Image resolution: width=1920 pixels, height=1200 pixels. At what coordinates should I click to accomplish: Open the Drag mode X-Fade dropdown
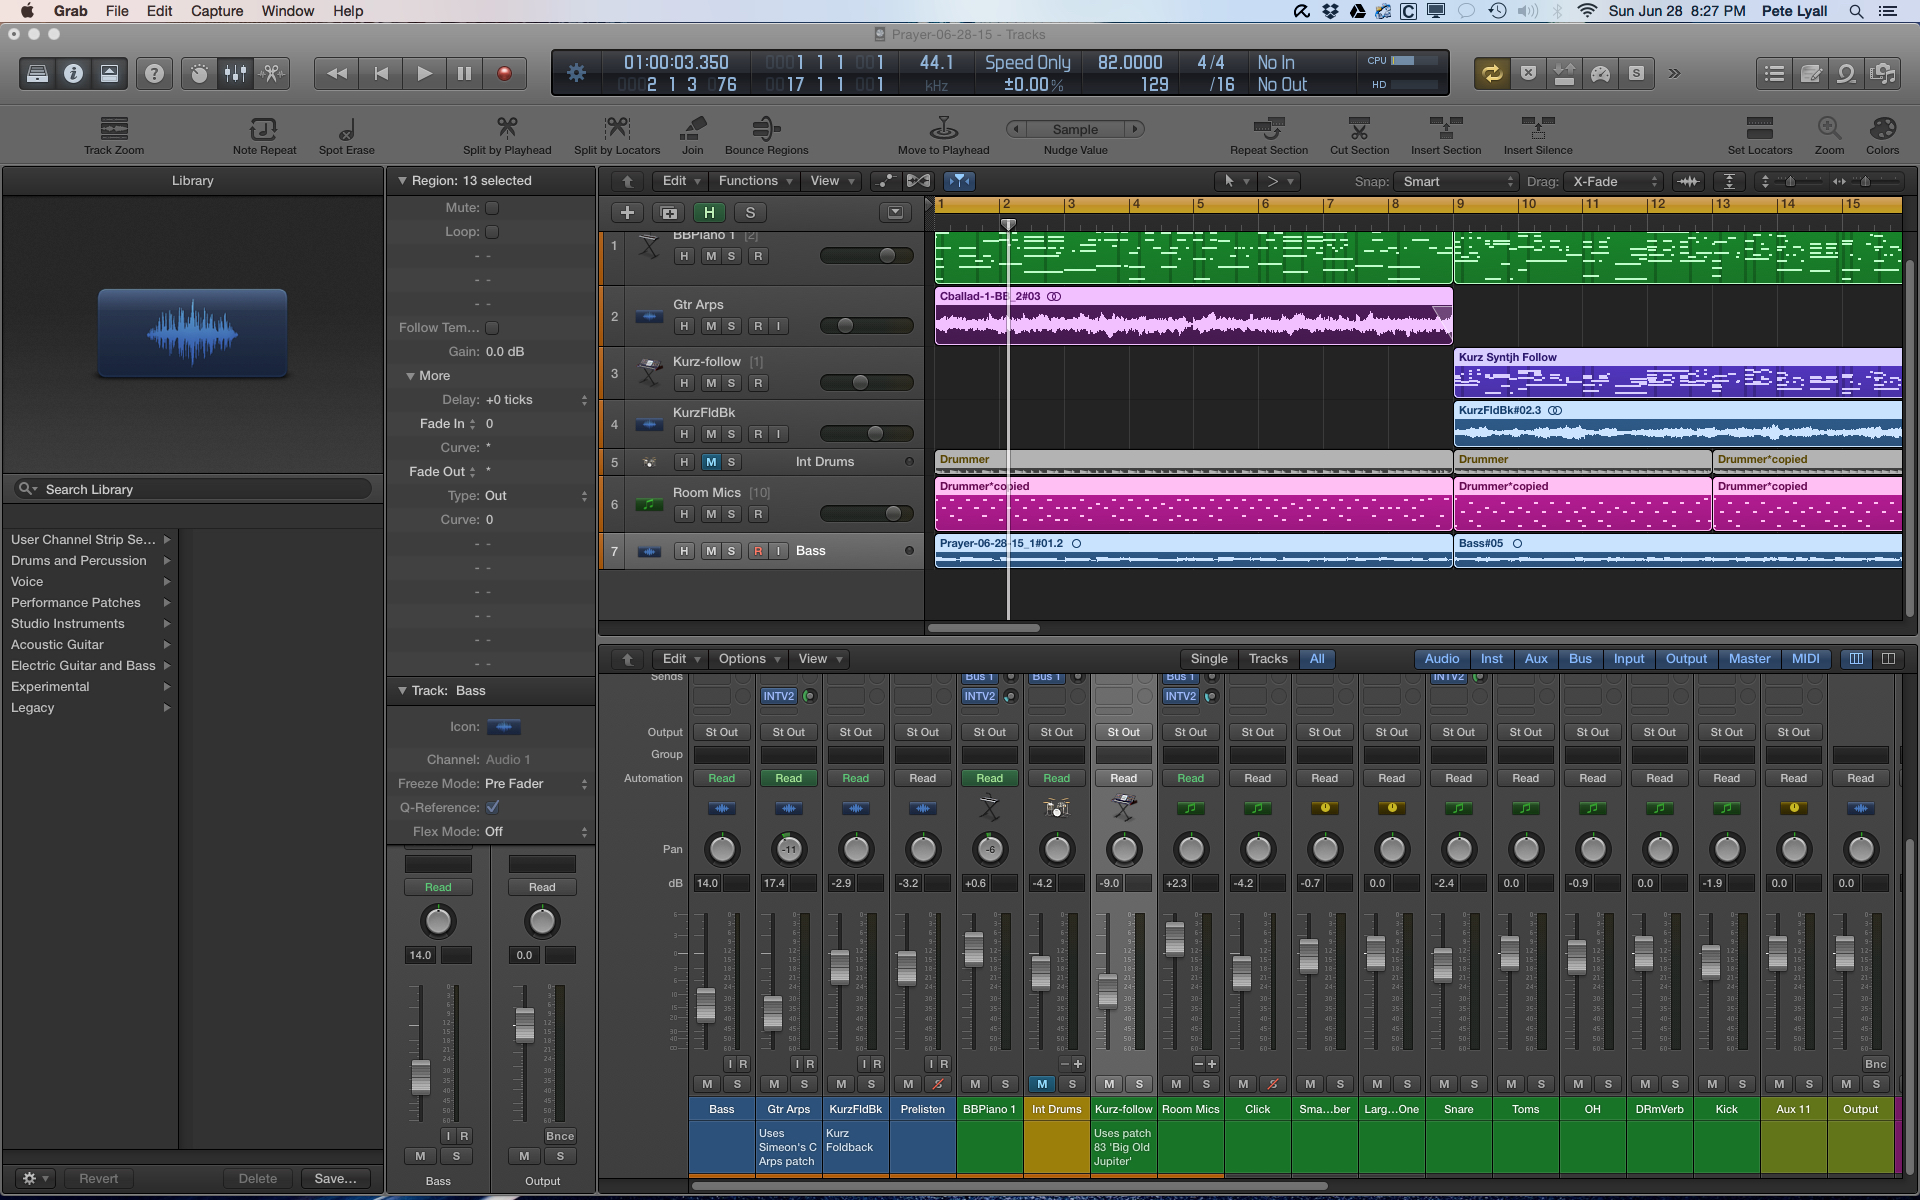point(1614,181)
